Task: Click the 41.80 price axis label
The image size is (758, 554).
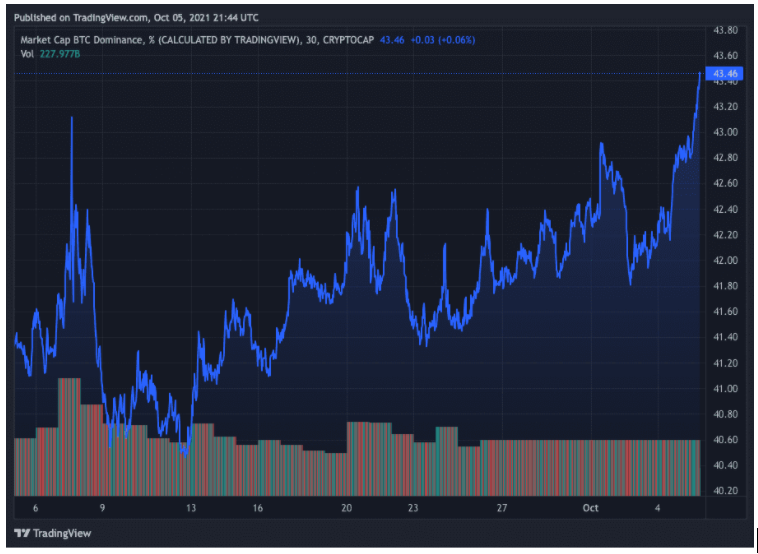Action: [725, 286]
